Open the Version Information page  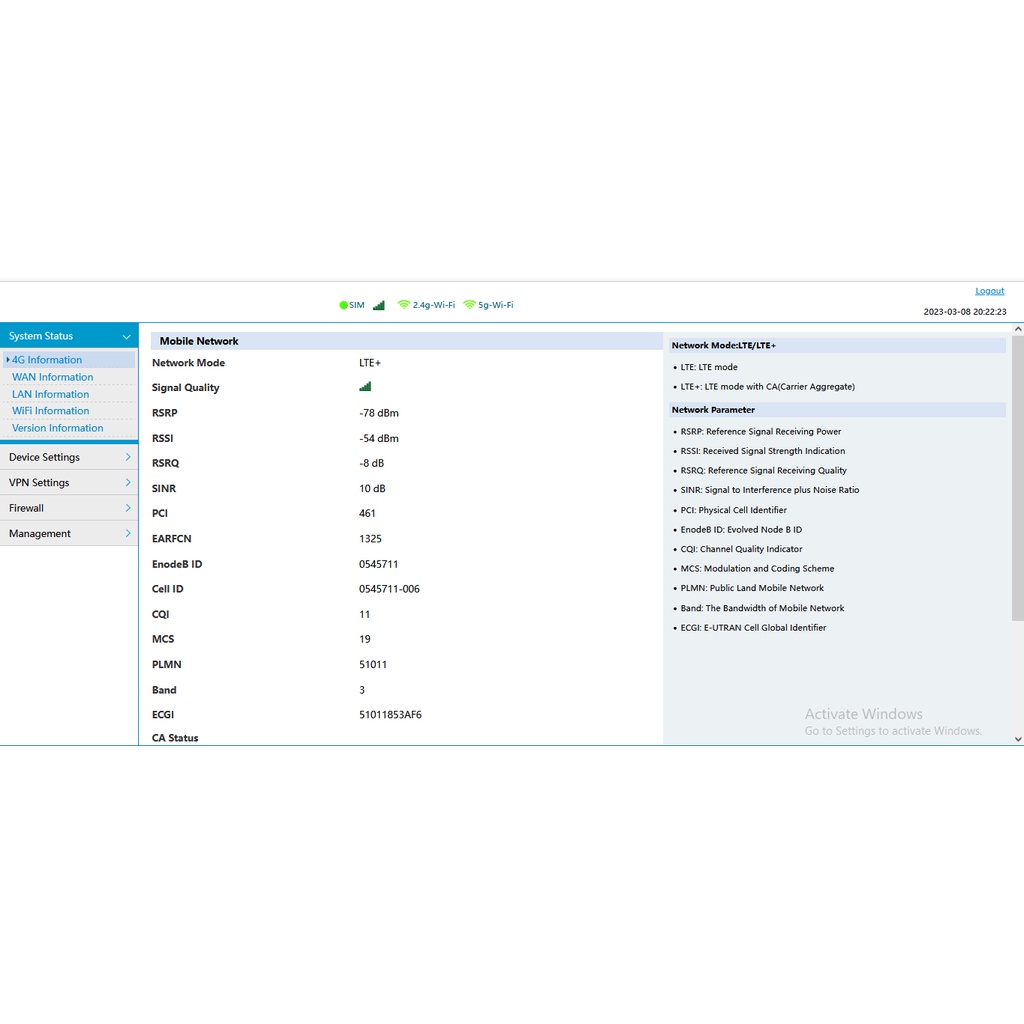click(57, 428)
